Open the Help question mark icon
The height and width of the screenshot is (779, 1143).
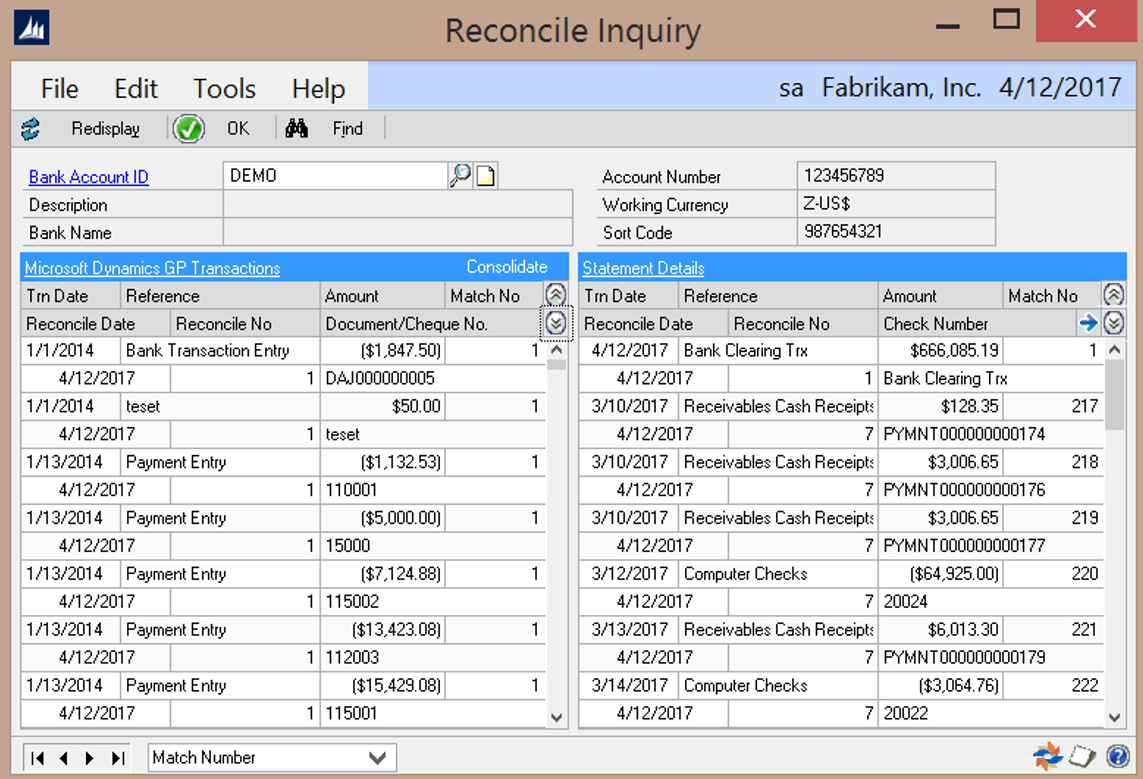(1118, 757)
